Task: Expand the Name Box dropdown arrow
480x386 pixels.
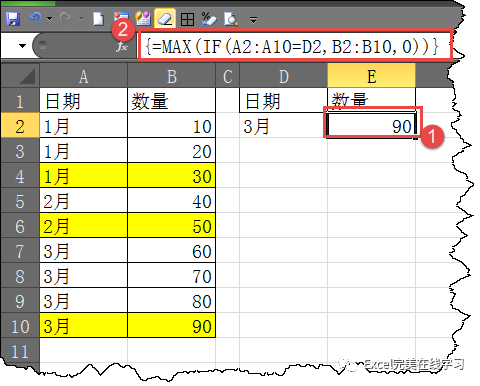Action: point(22,45)
